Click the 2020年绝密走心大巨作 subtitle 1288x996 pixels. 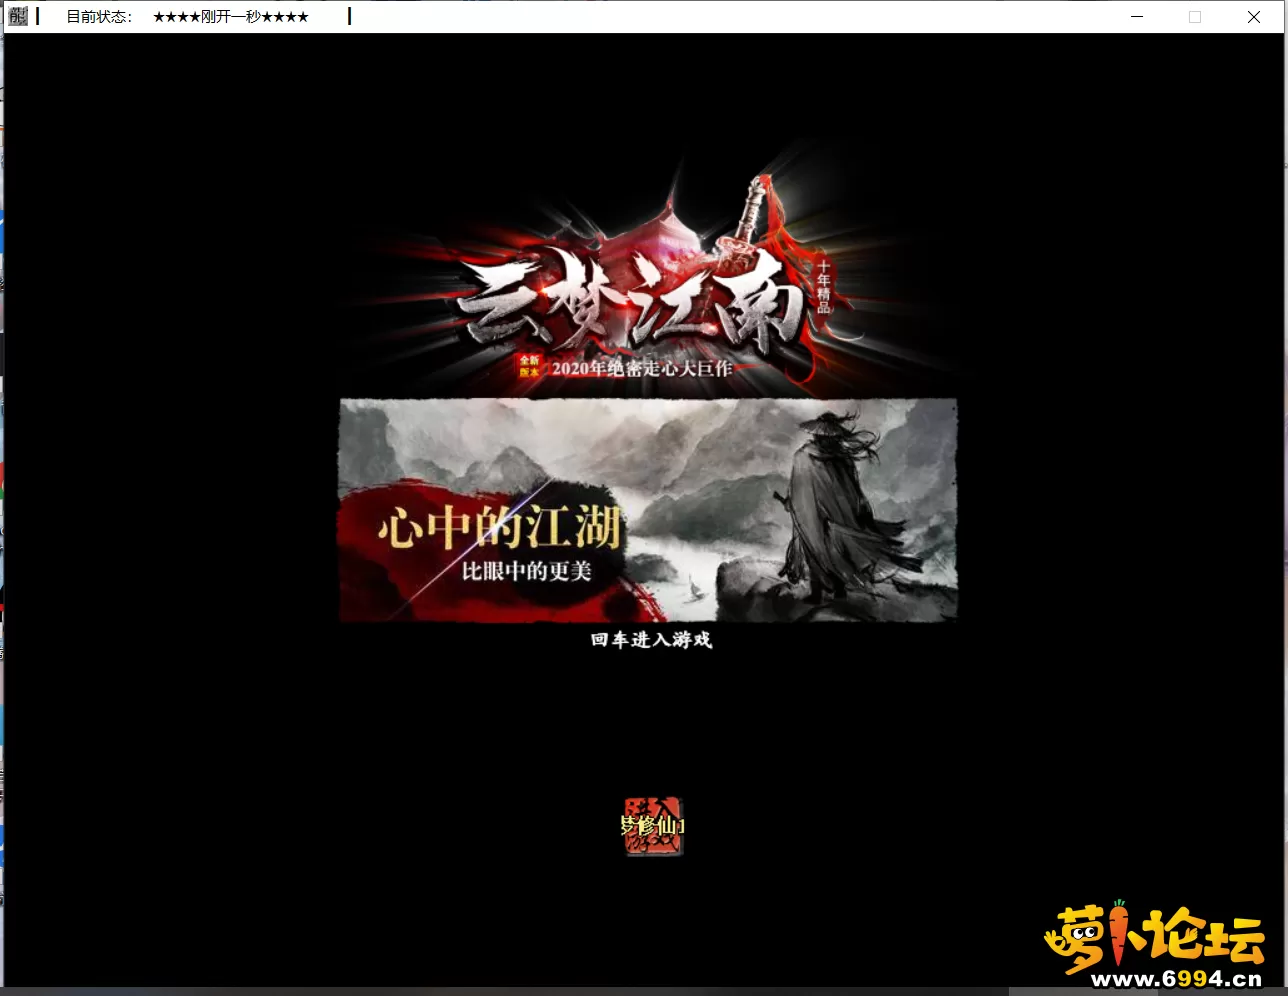pyautogui.click(x=642, y=368)
